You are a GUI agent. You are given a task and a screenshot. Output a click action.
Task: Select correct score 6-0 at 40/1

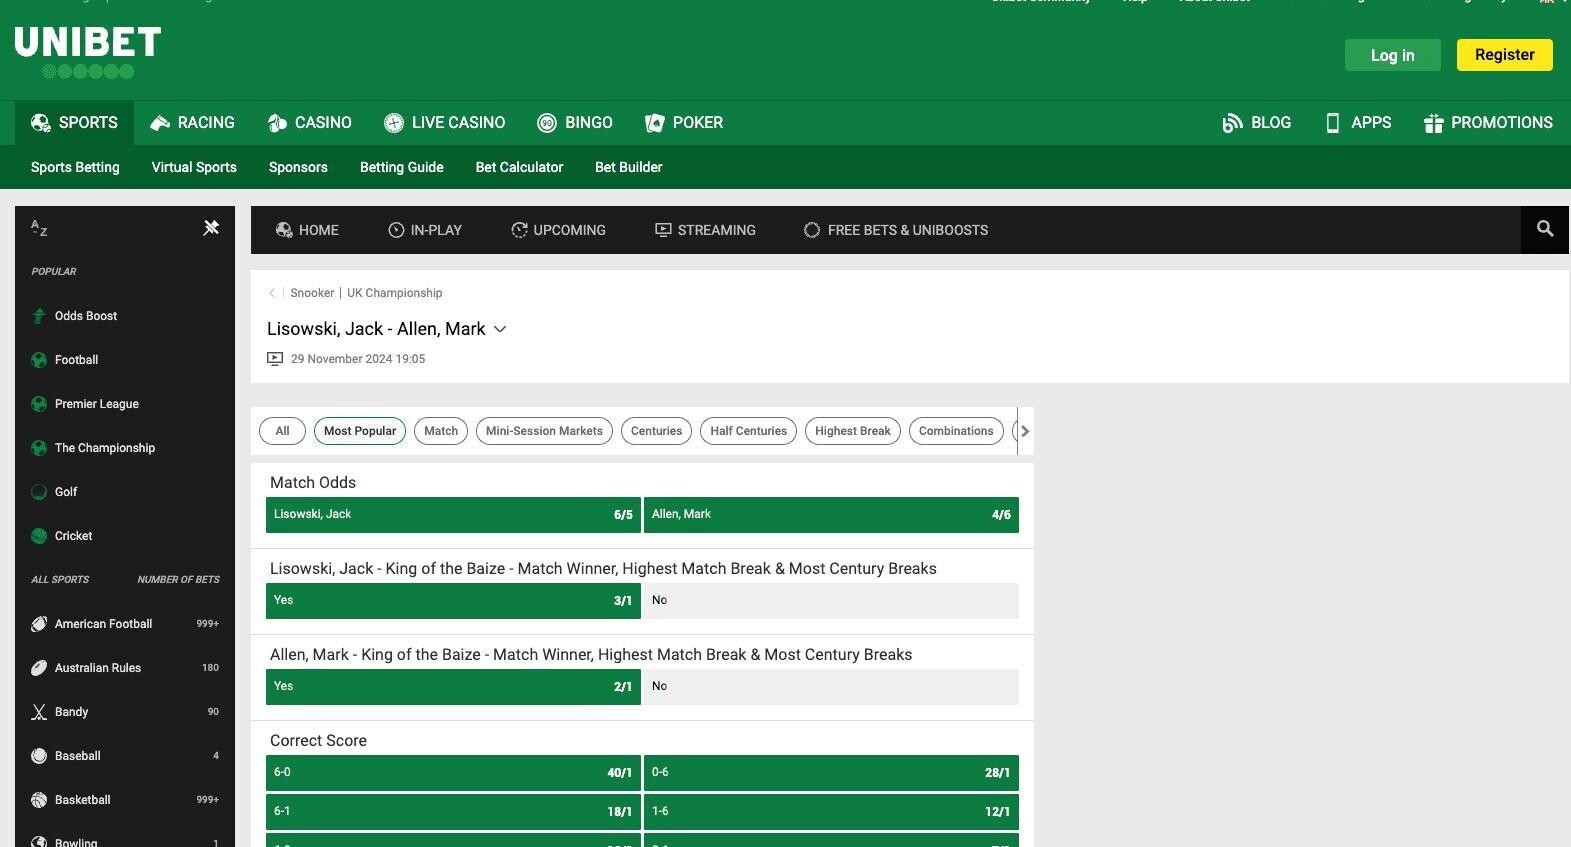click(x=453, y=773)
